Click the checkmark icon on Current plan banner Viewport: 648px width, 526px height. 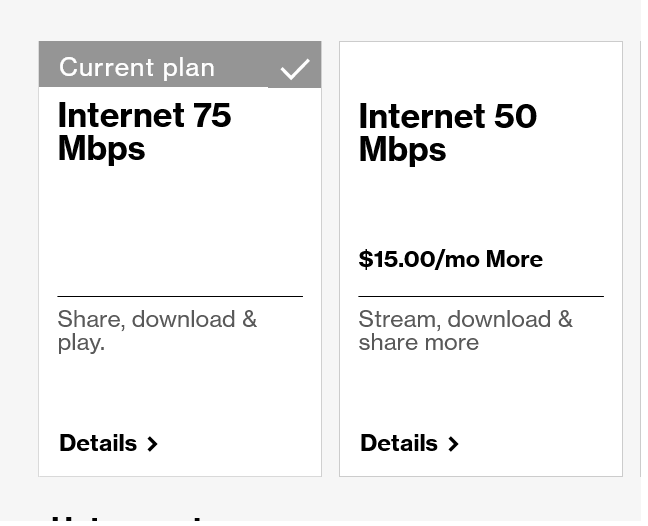pyautogui.click(x=295, y=69)
